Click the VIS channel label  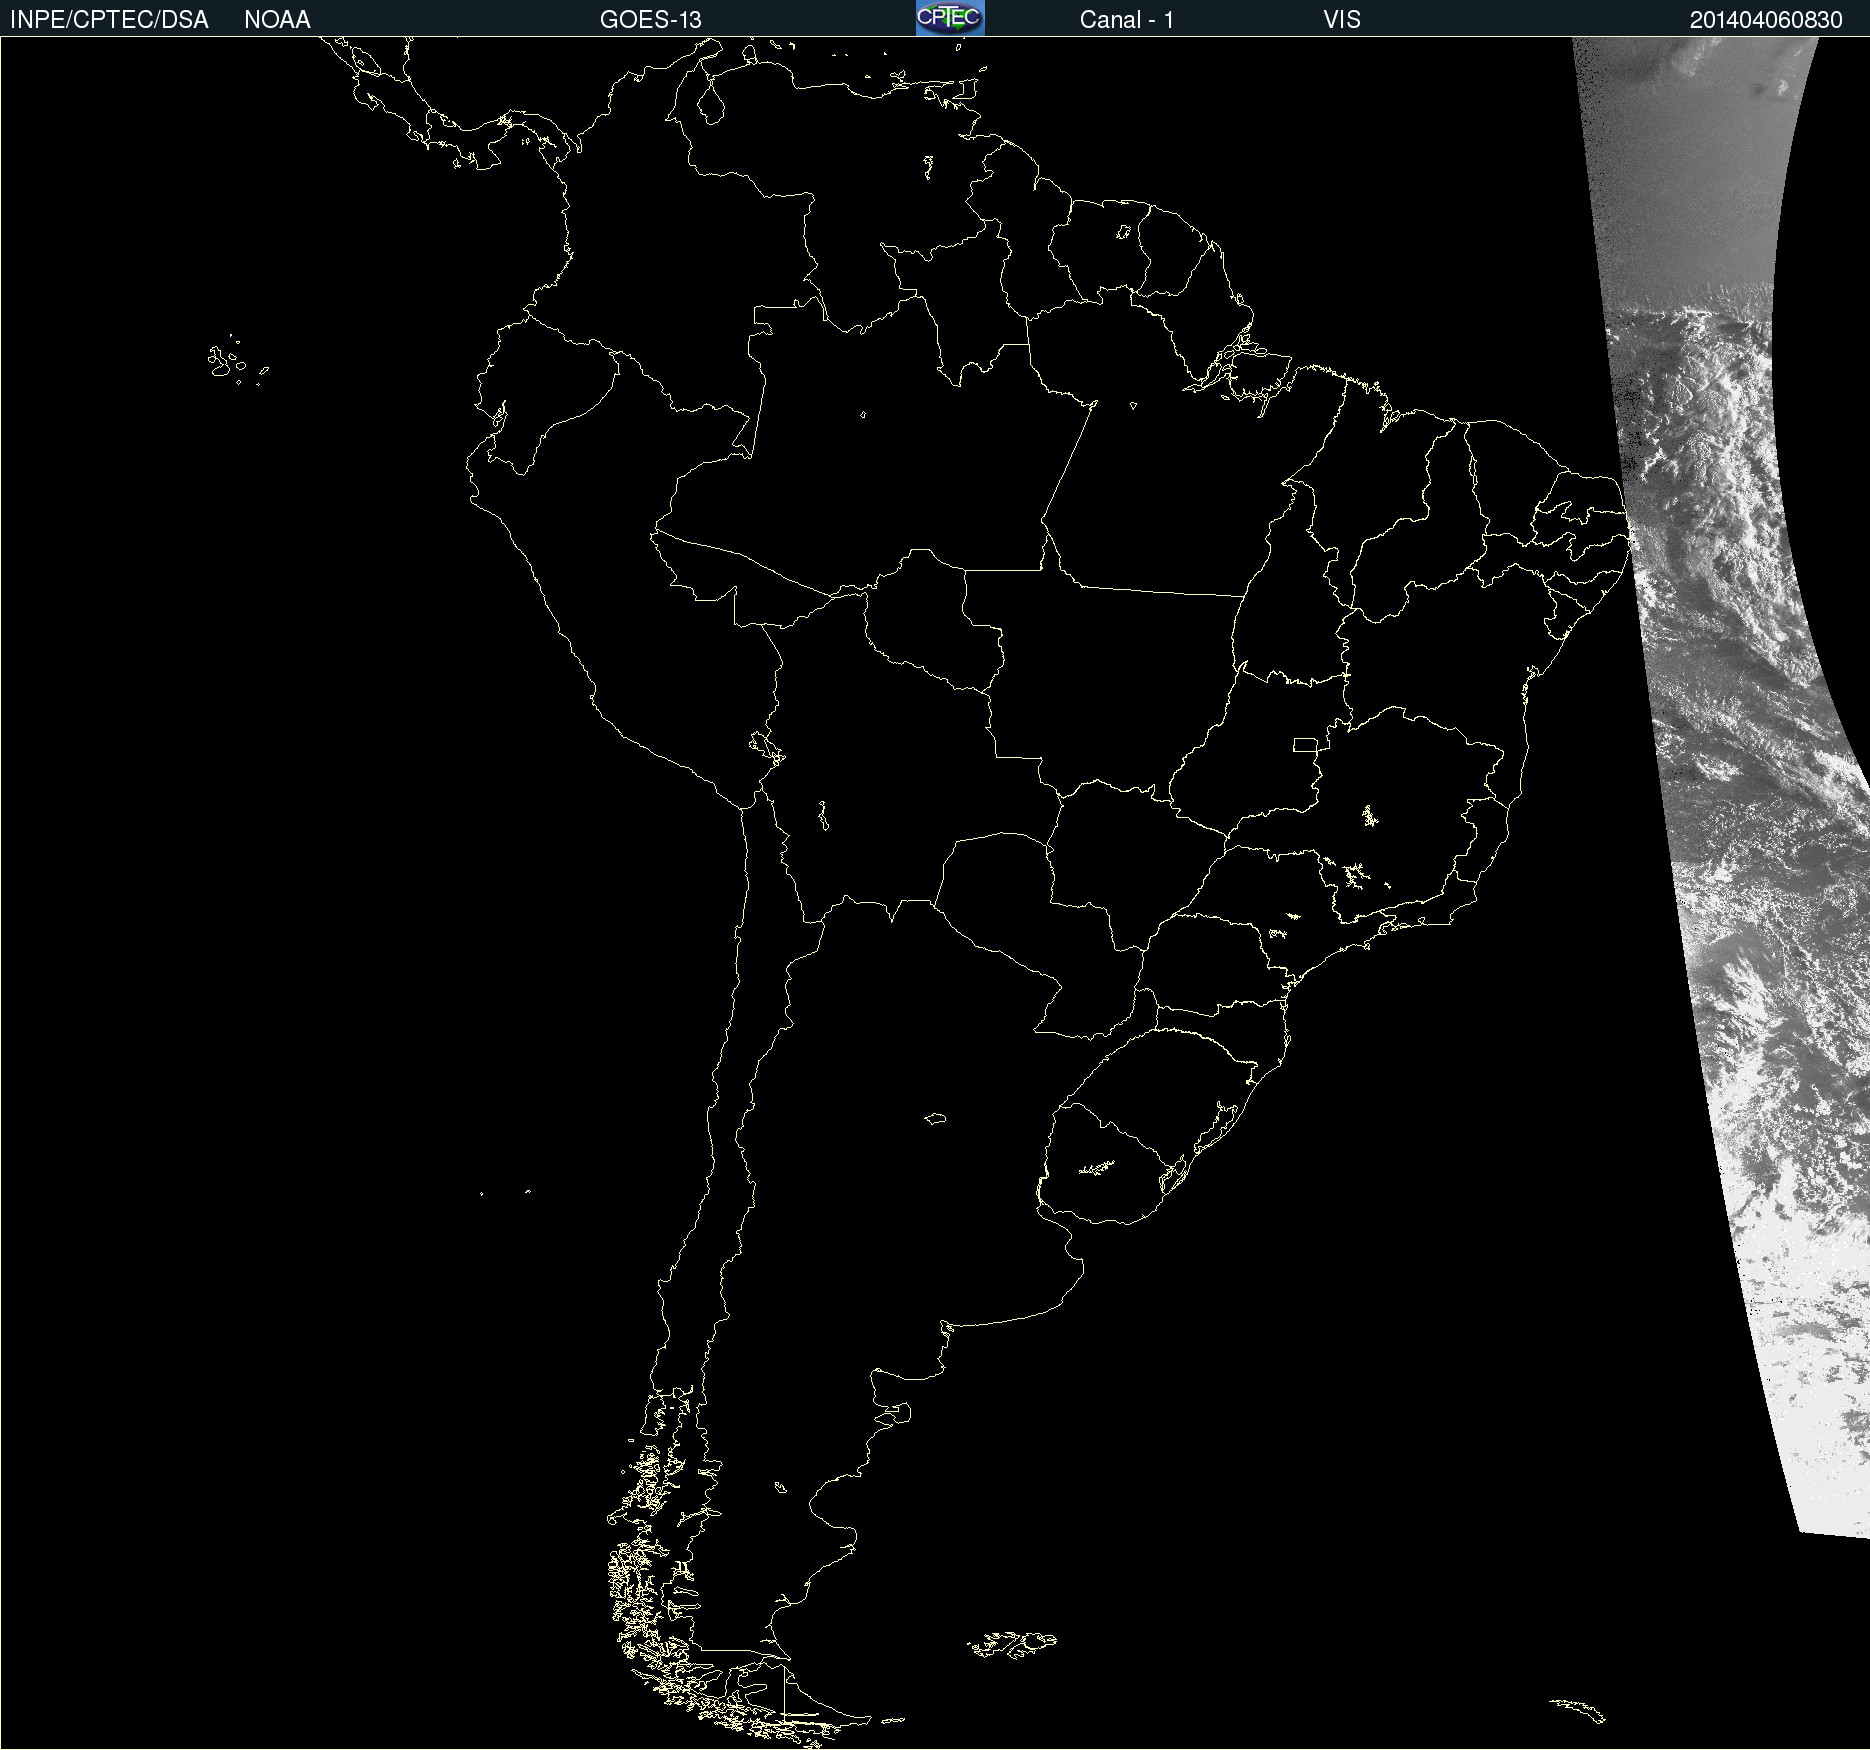(1342, 20)
